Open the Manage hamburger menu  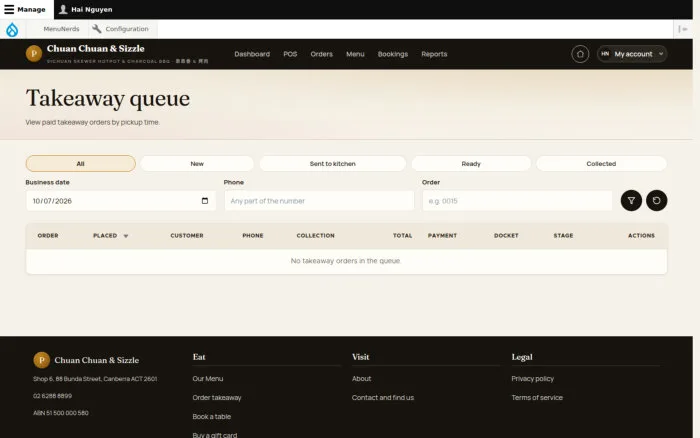[x=25, y=9]
